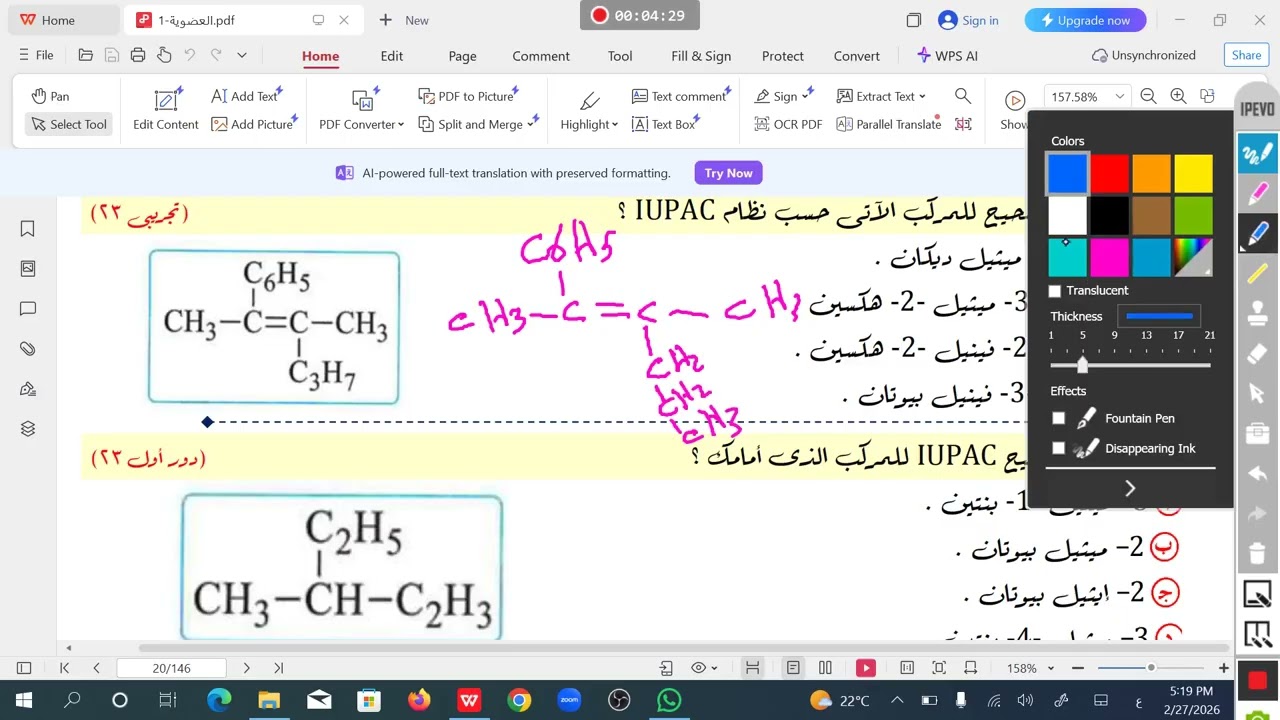Enable the Fountain Pen effect checkbox
The height and width of the screenshot is (720, 1280).
click(x=1058, y=418)
